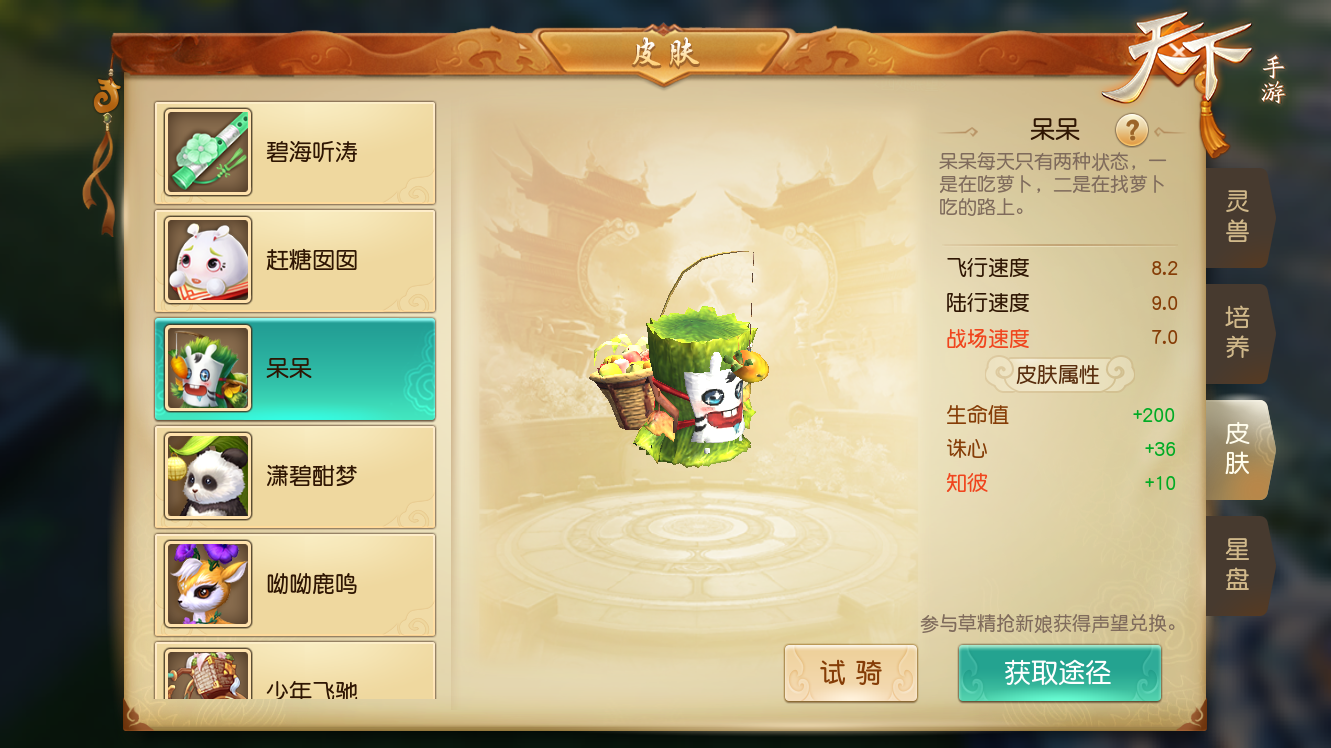Select the 碧海听涛 flute skin icon

pos(208,152)
